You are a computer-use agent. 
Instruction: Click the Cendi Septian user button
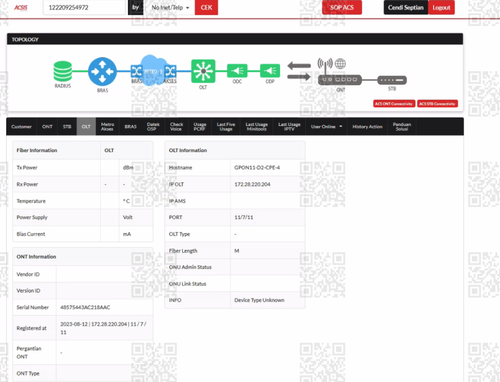[406, 7]
